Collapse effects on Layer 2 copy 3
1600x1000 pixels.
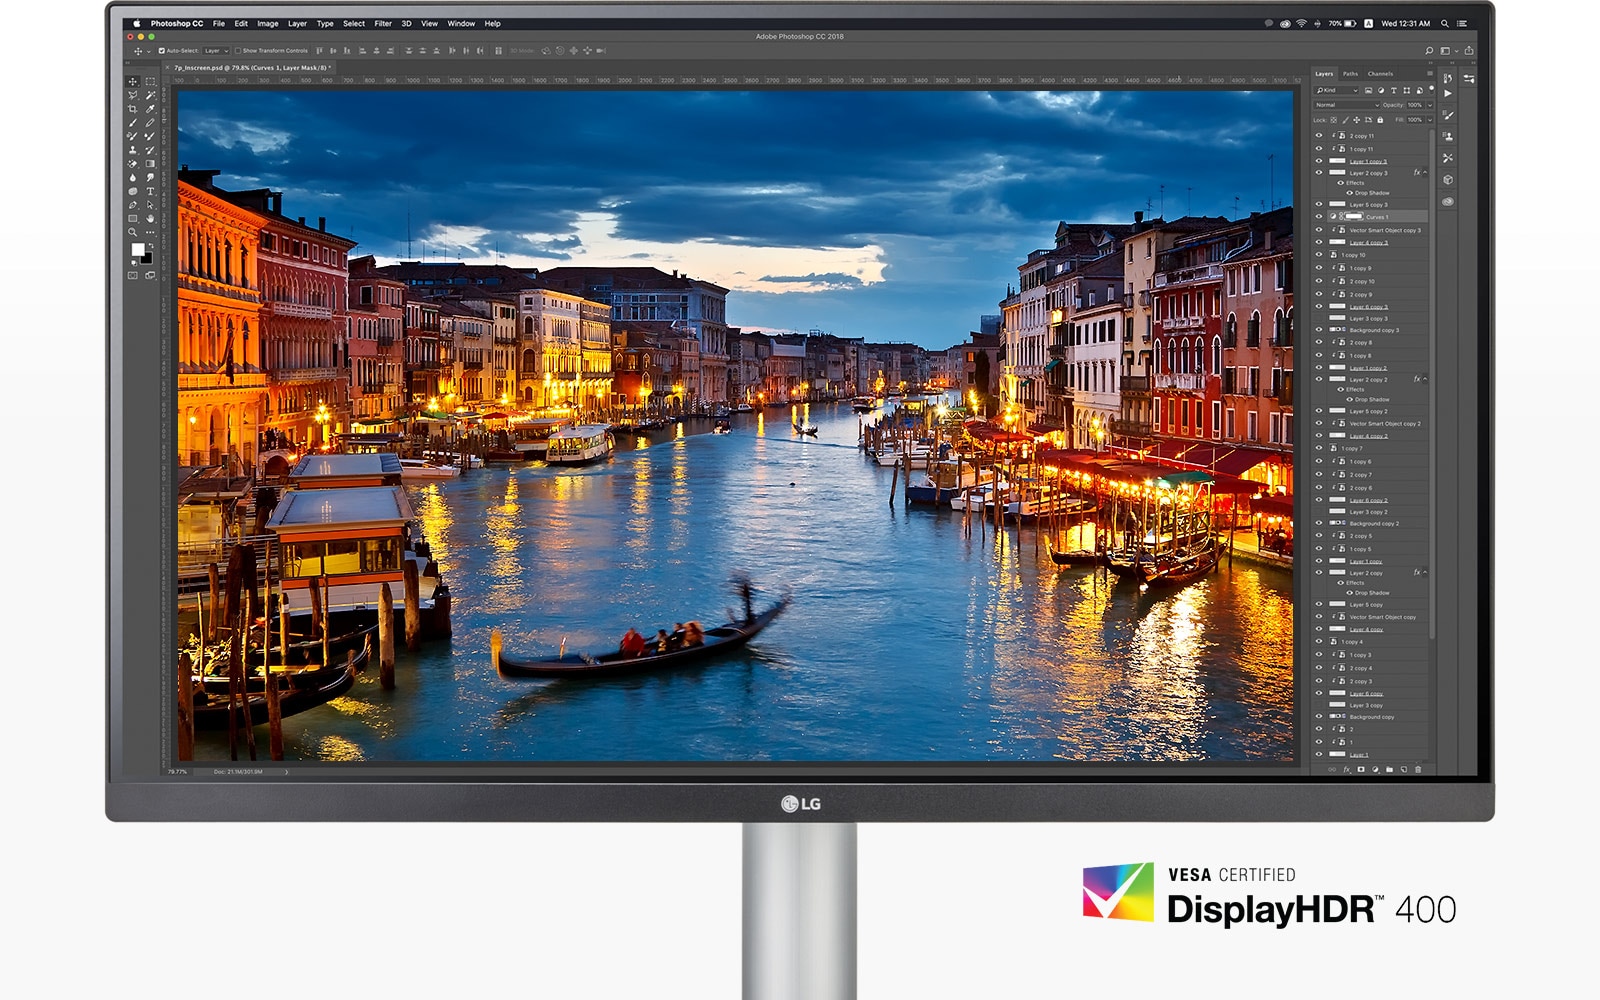coord(1425,173)
